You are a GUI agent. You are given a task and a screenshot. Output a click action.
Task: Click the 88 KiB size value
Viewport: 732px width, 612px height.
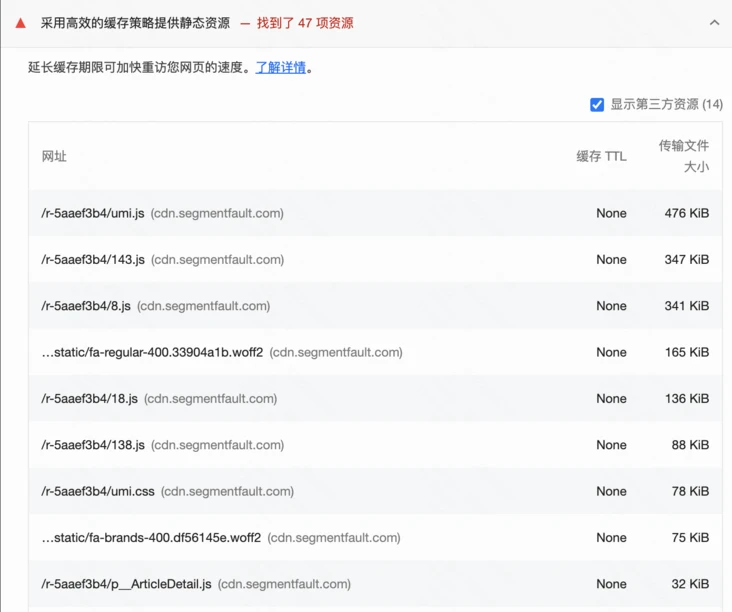(690, 445)
